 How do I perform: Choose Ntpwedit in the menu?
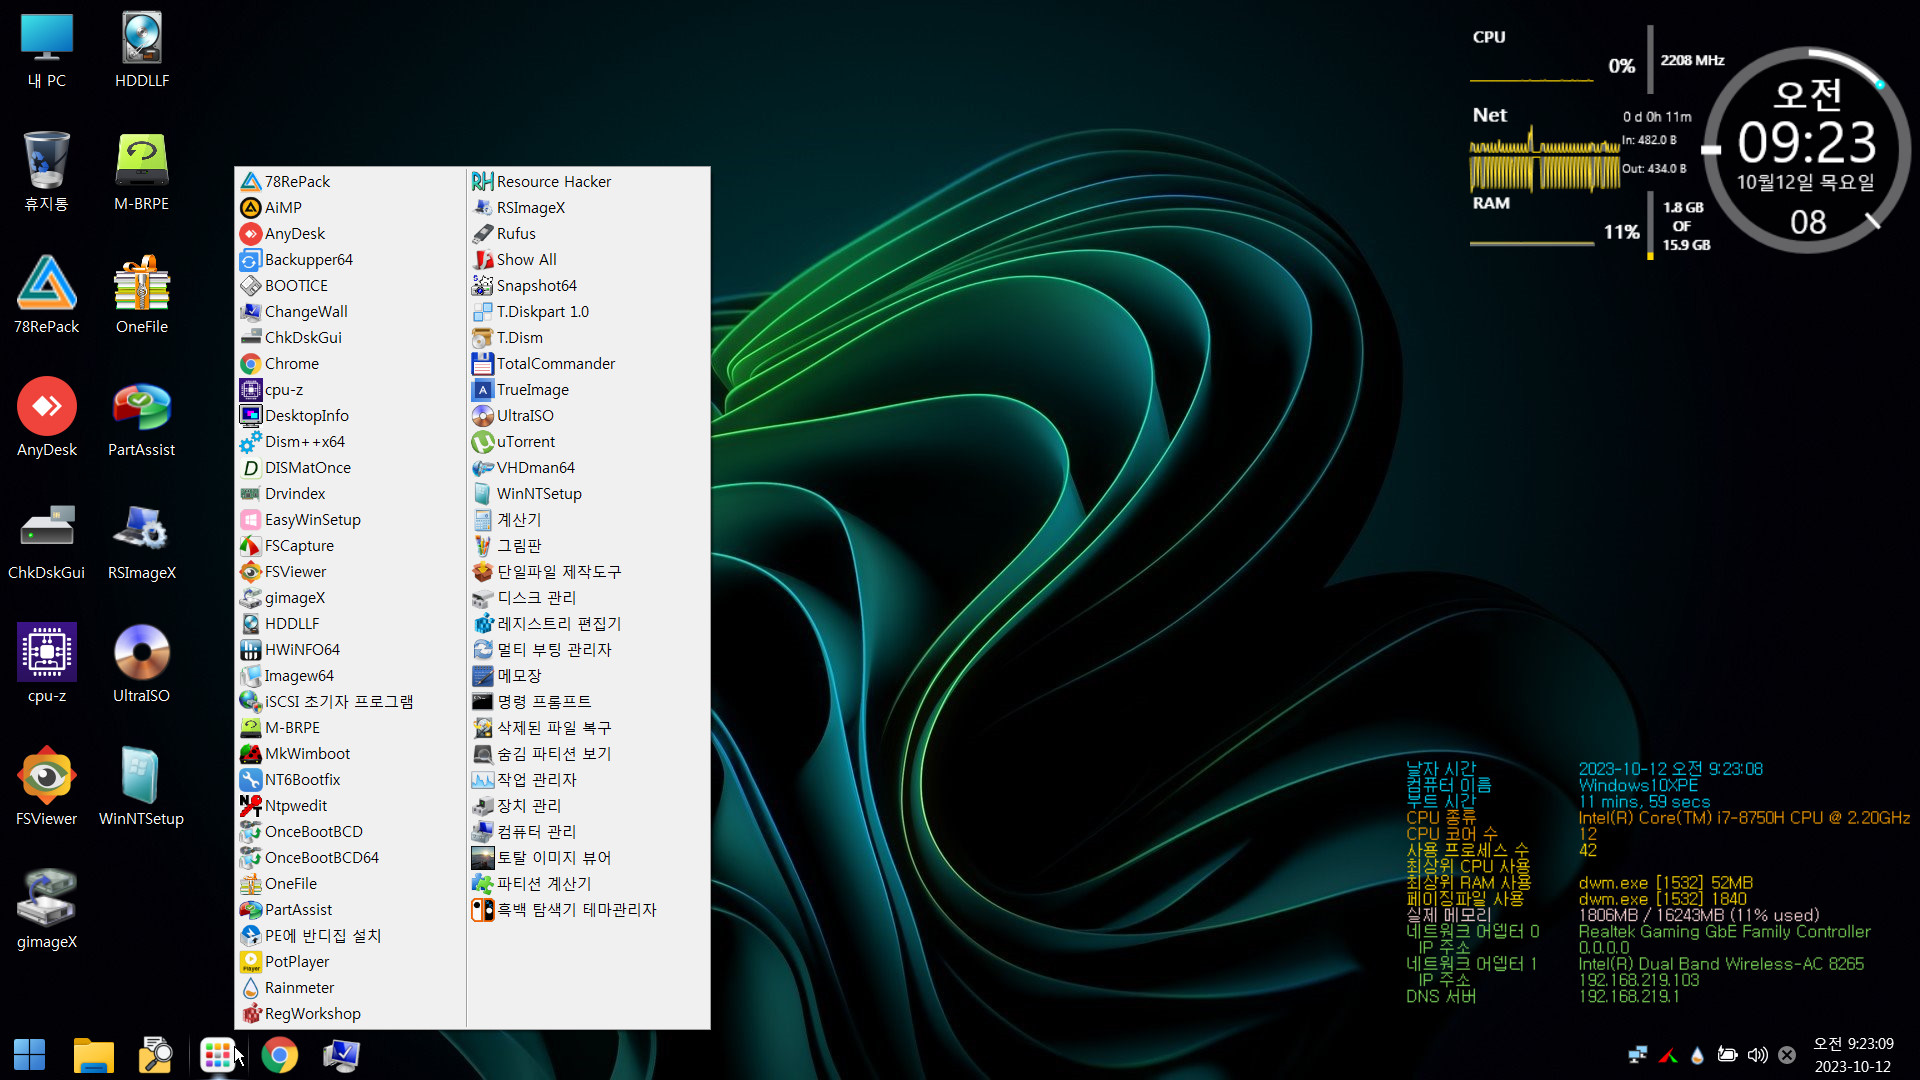point(350,805)
